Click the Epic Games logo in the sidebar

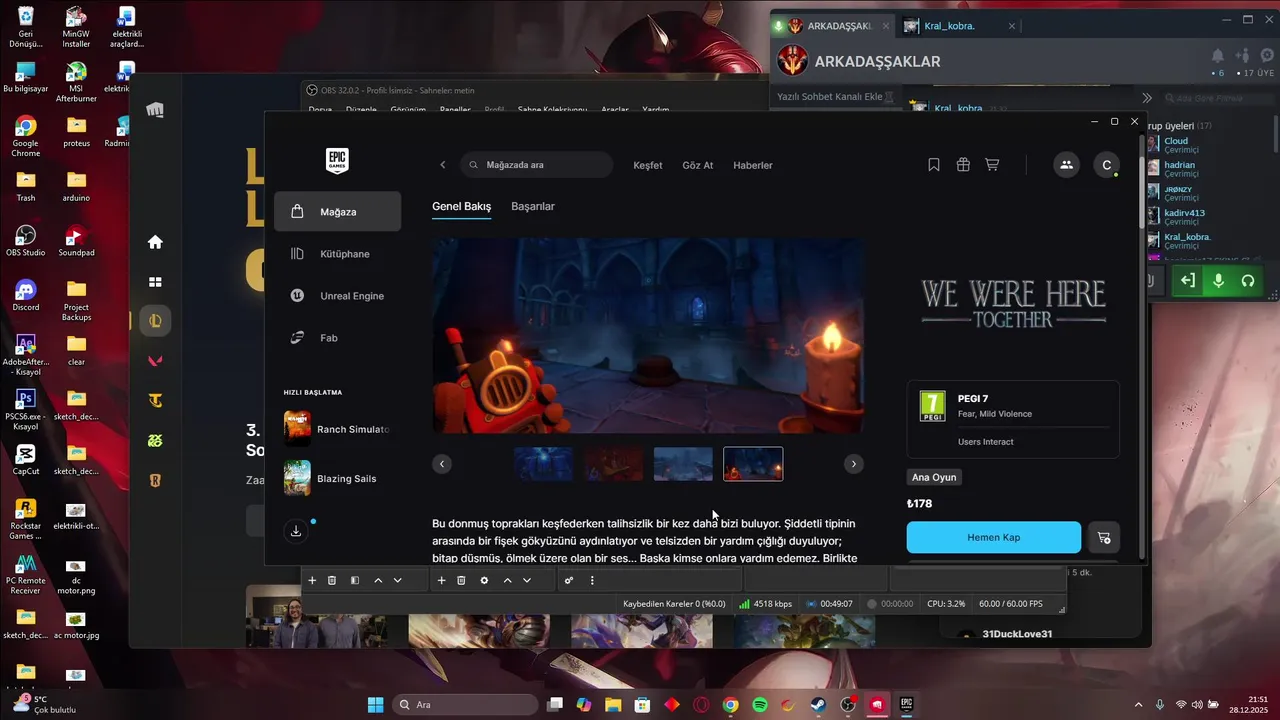click(337, 160)
